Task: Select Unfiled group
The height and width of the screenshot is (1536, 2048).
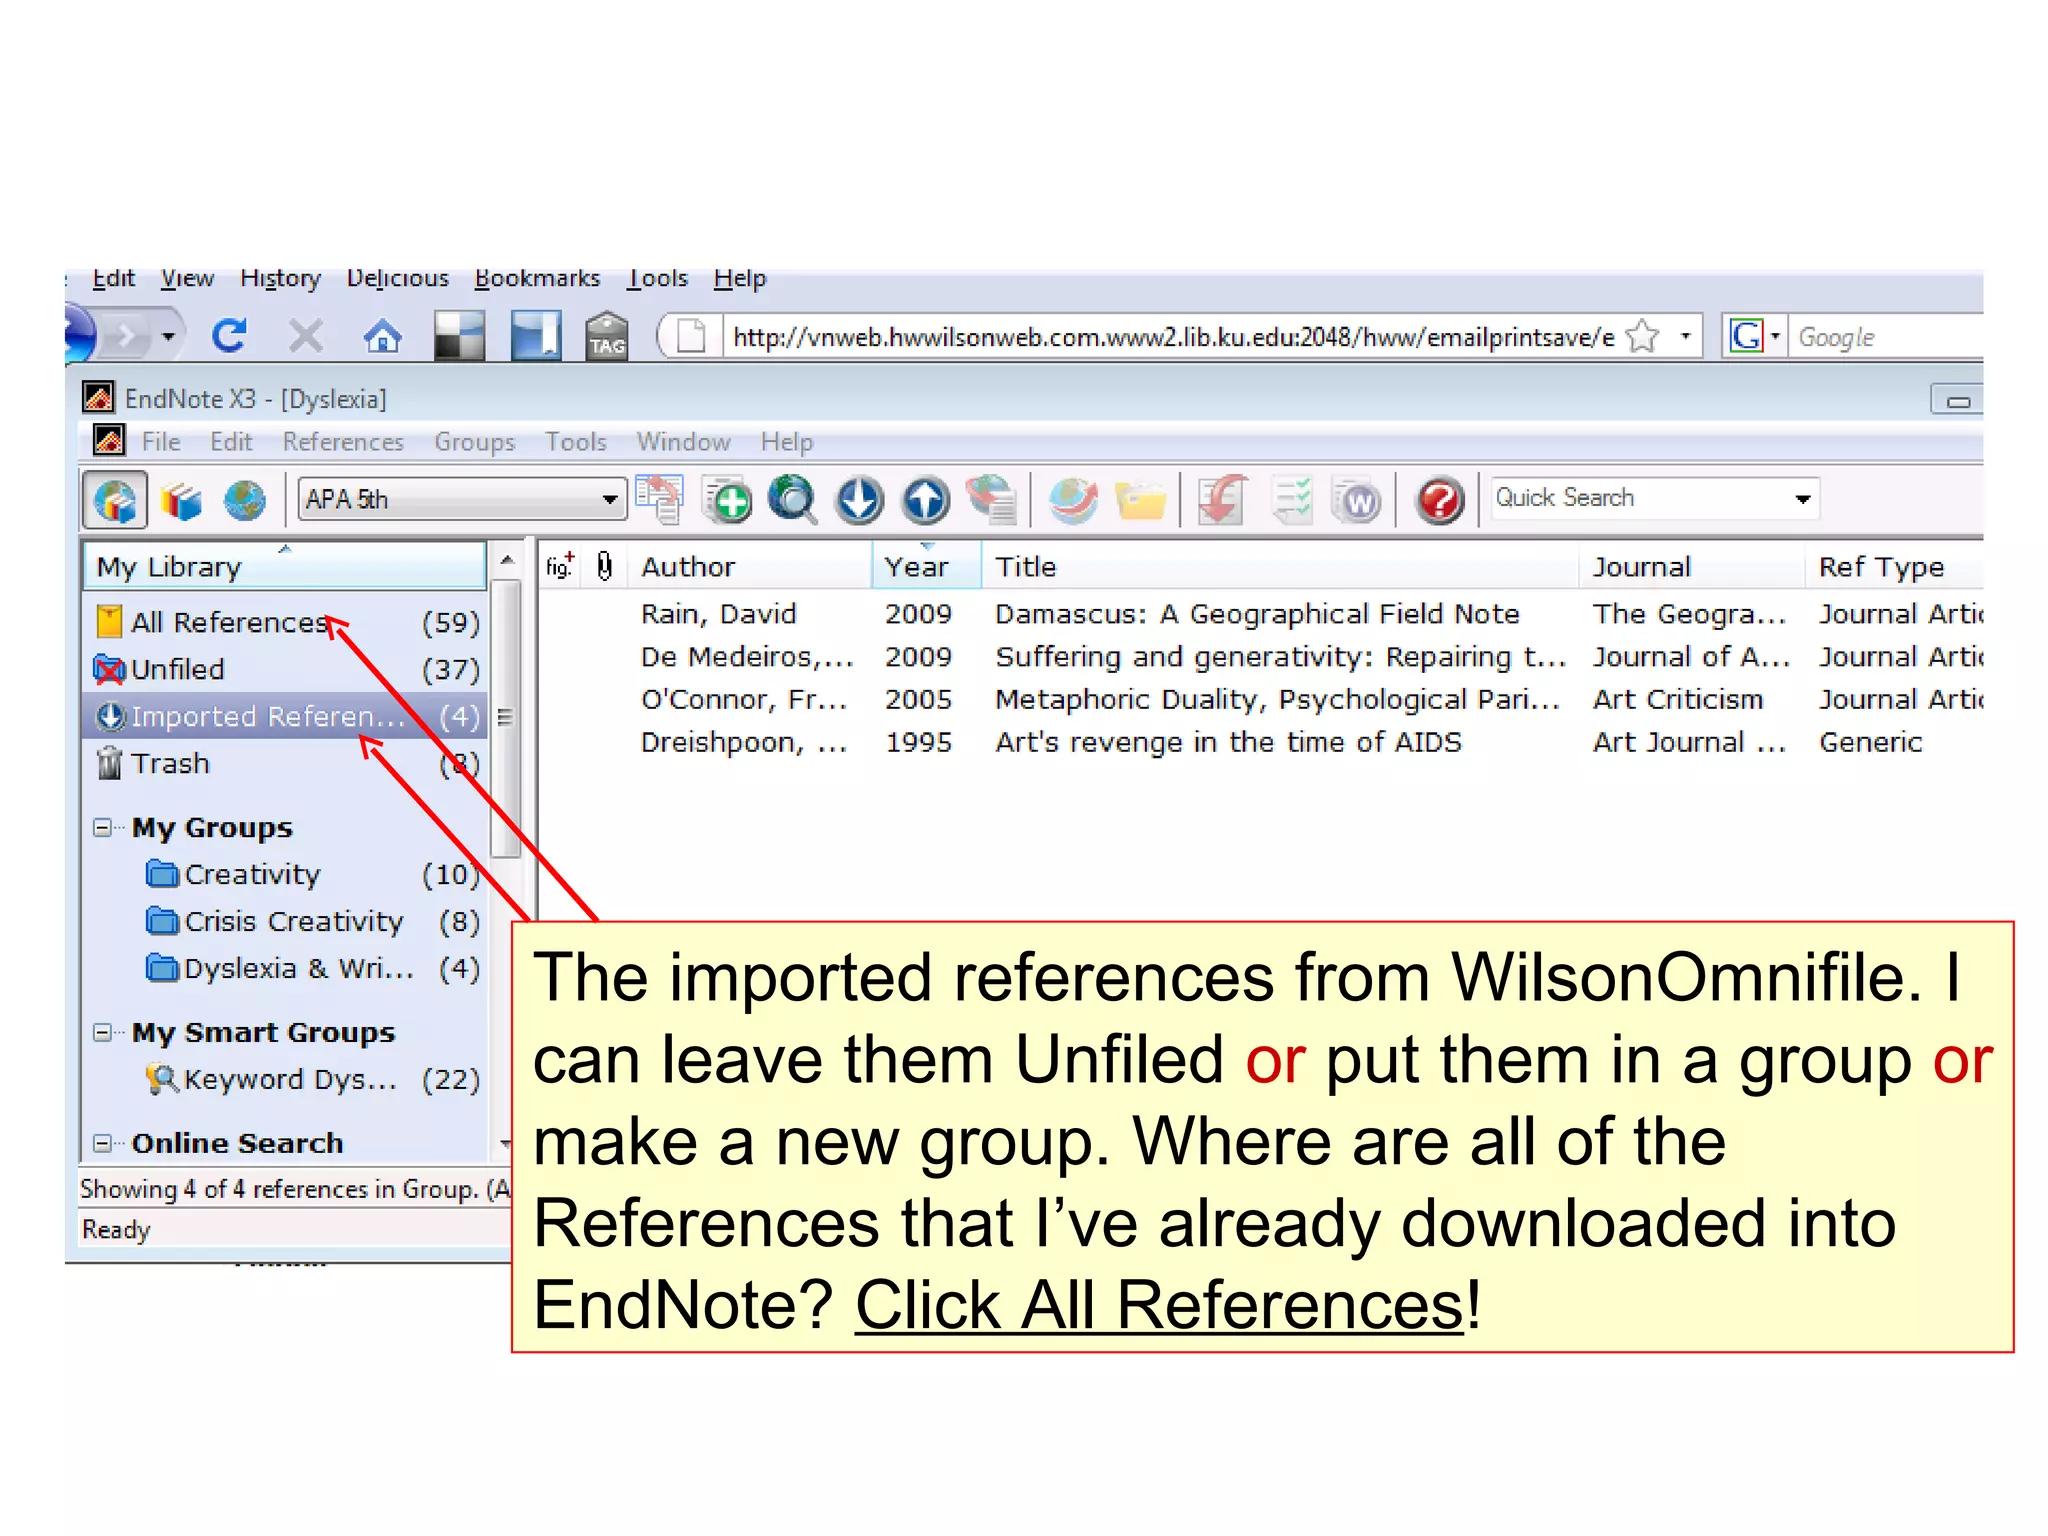Action: pos(287,669)
